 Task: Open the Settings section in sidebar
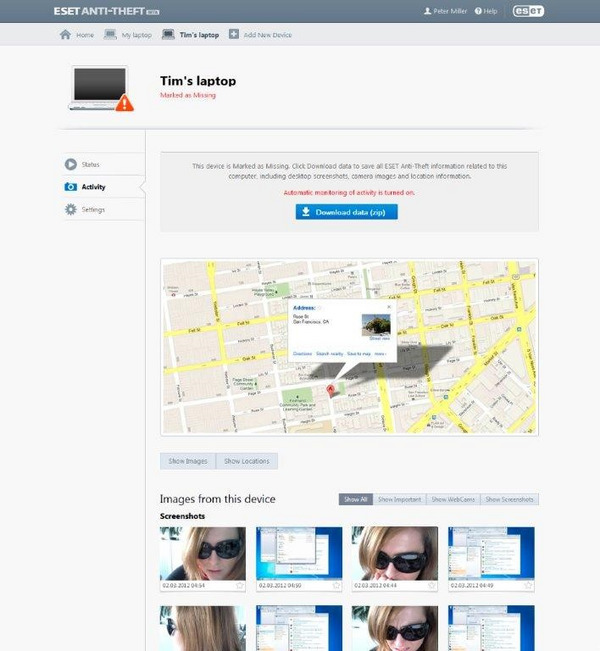pyautogui.click(x=93, y=210)
